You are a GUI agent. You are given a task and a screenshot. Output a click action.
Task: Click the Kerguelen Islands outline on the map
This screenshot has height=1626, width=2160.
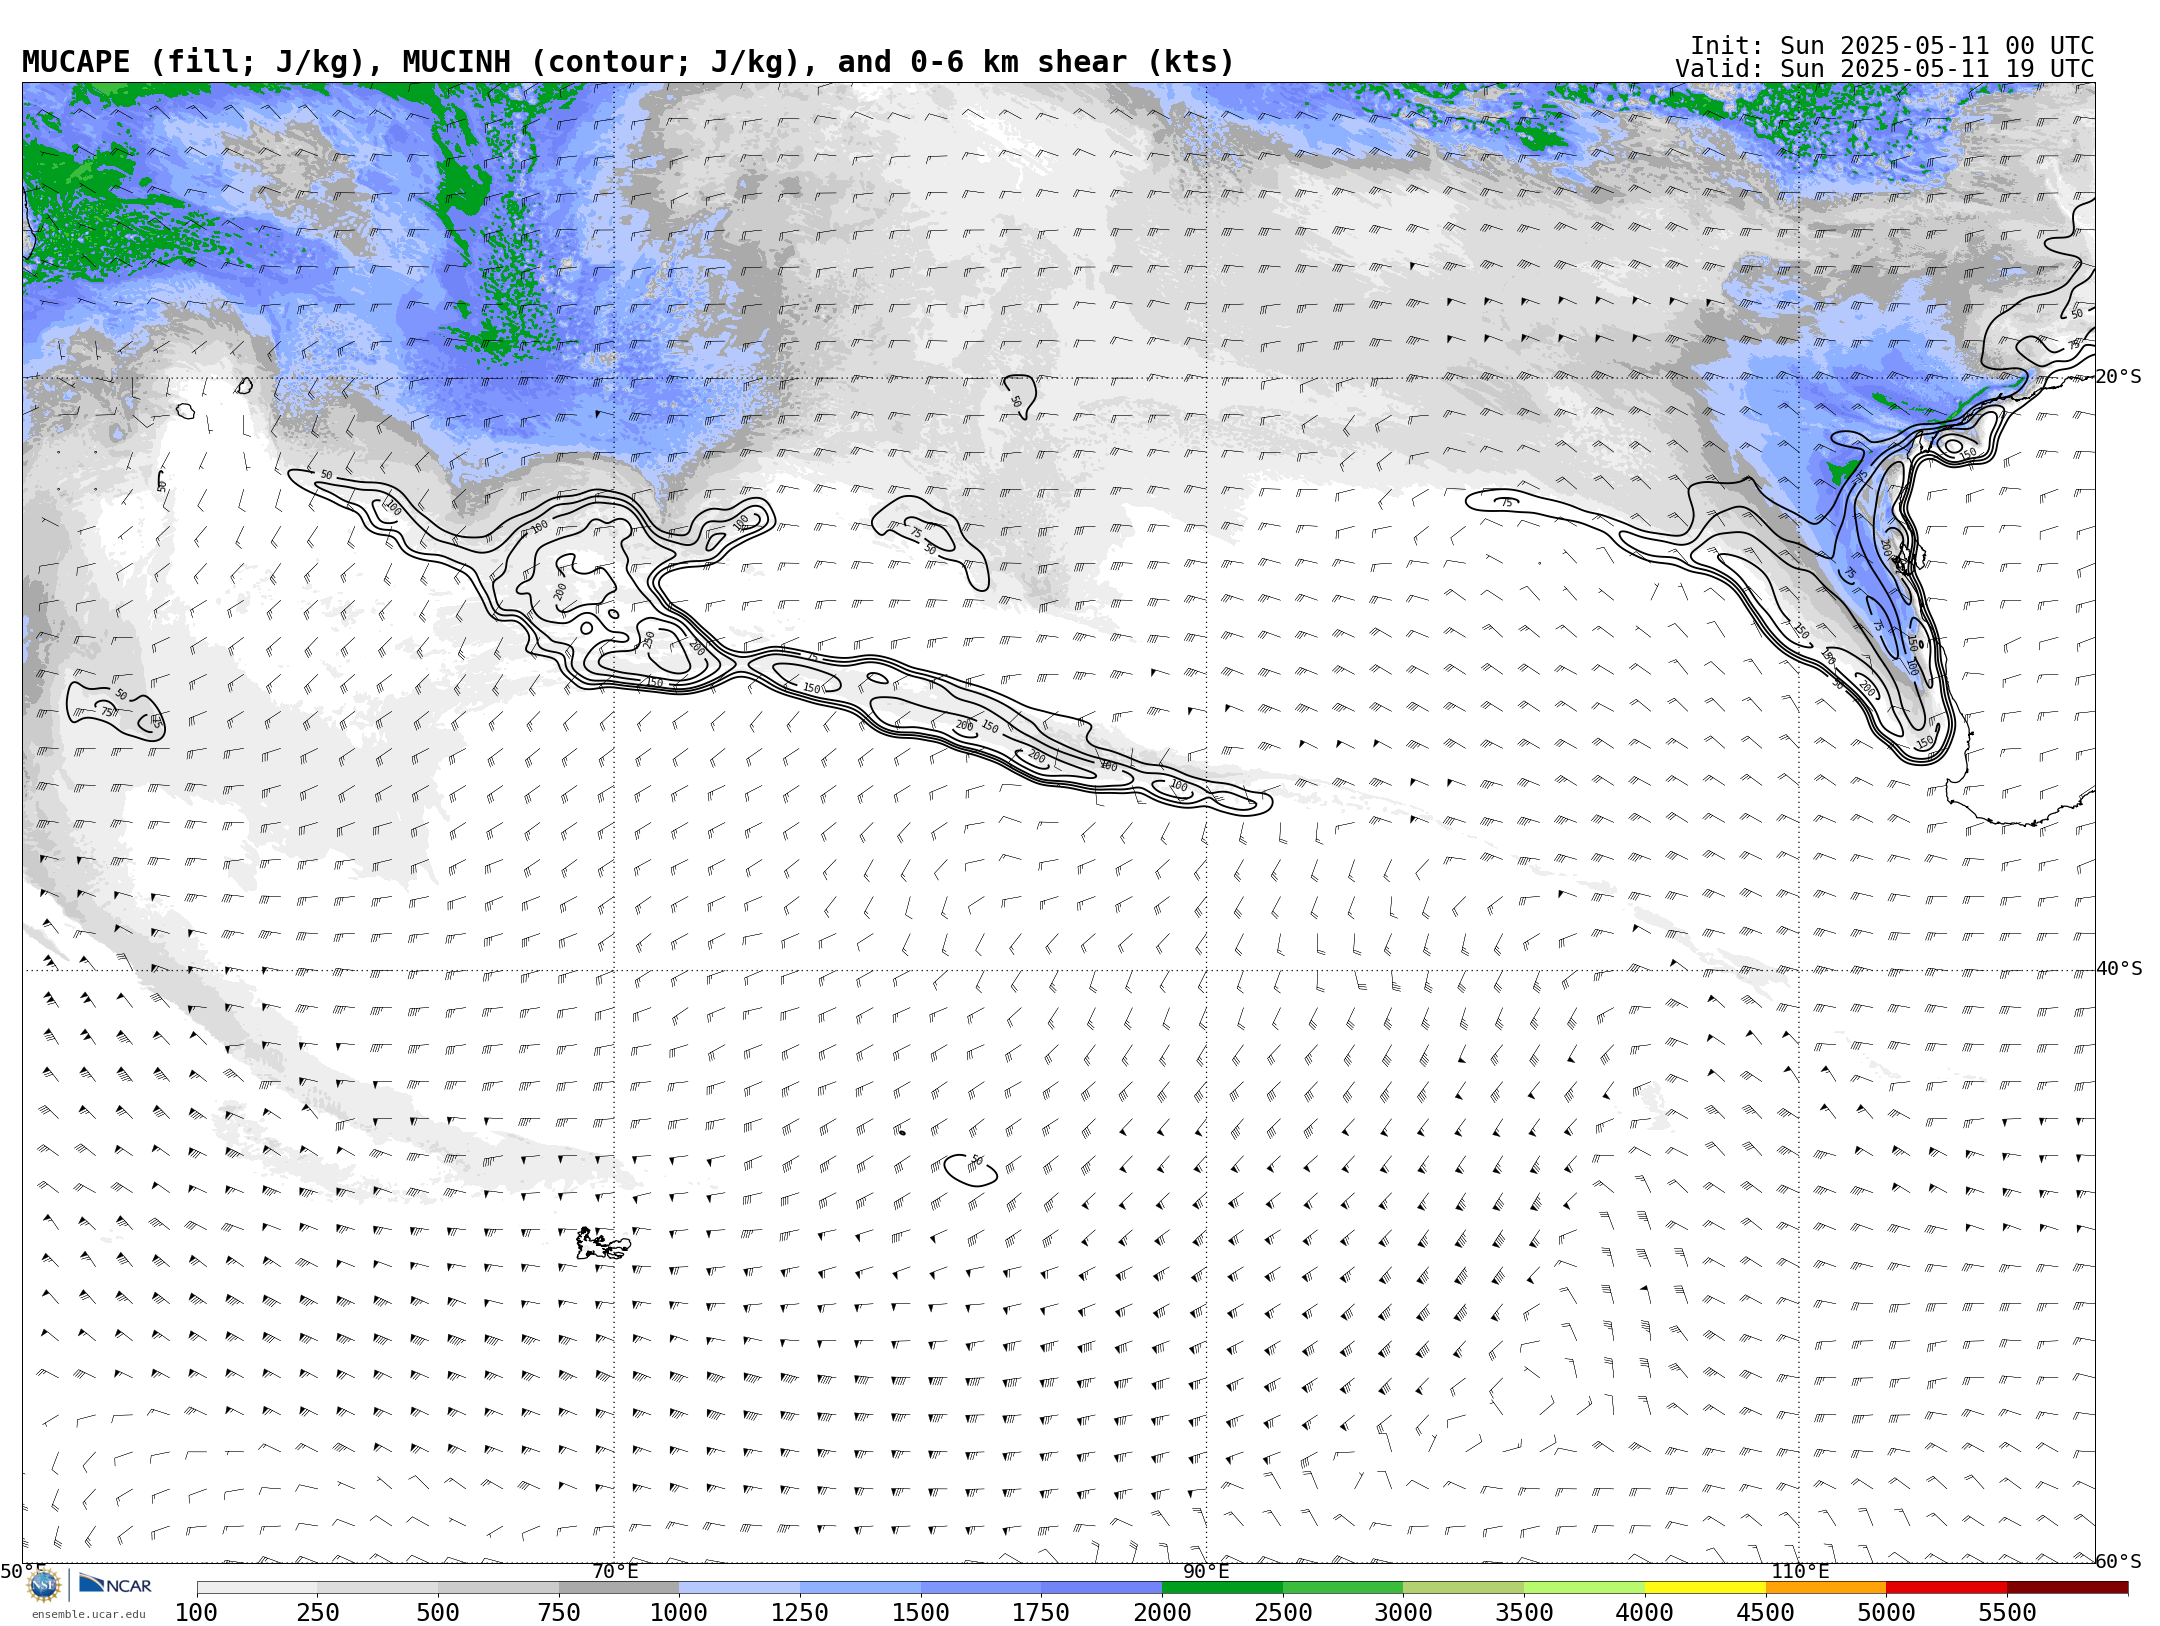(x=603, y=1244)
